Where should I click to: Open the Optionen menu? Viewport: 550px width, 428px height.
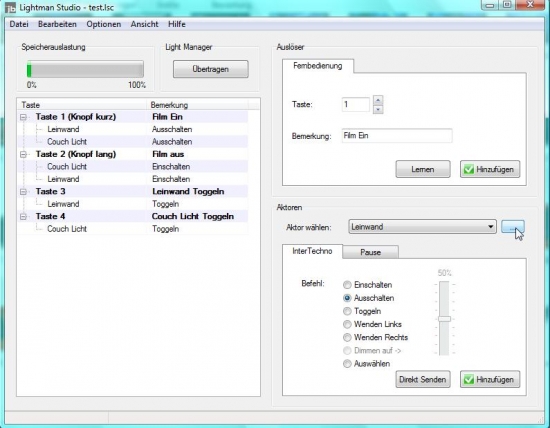pyautogui.click(x=104, y=24)
